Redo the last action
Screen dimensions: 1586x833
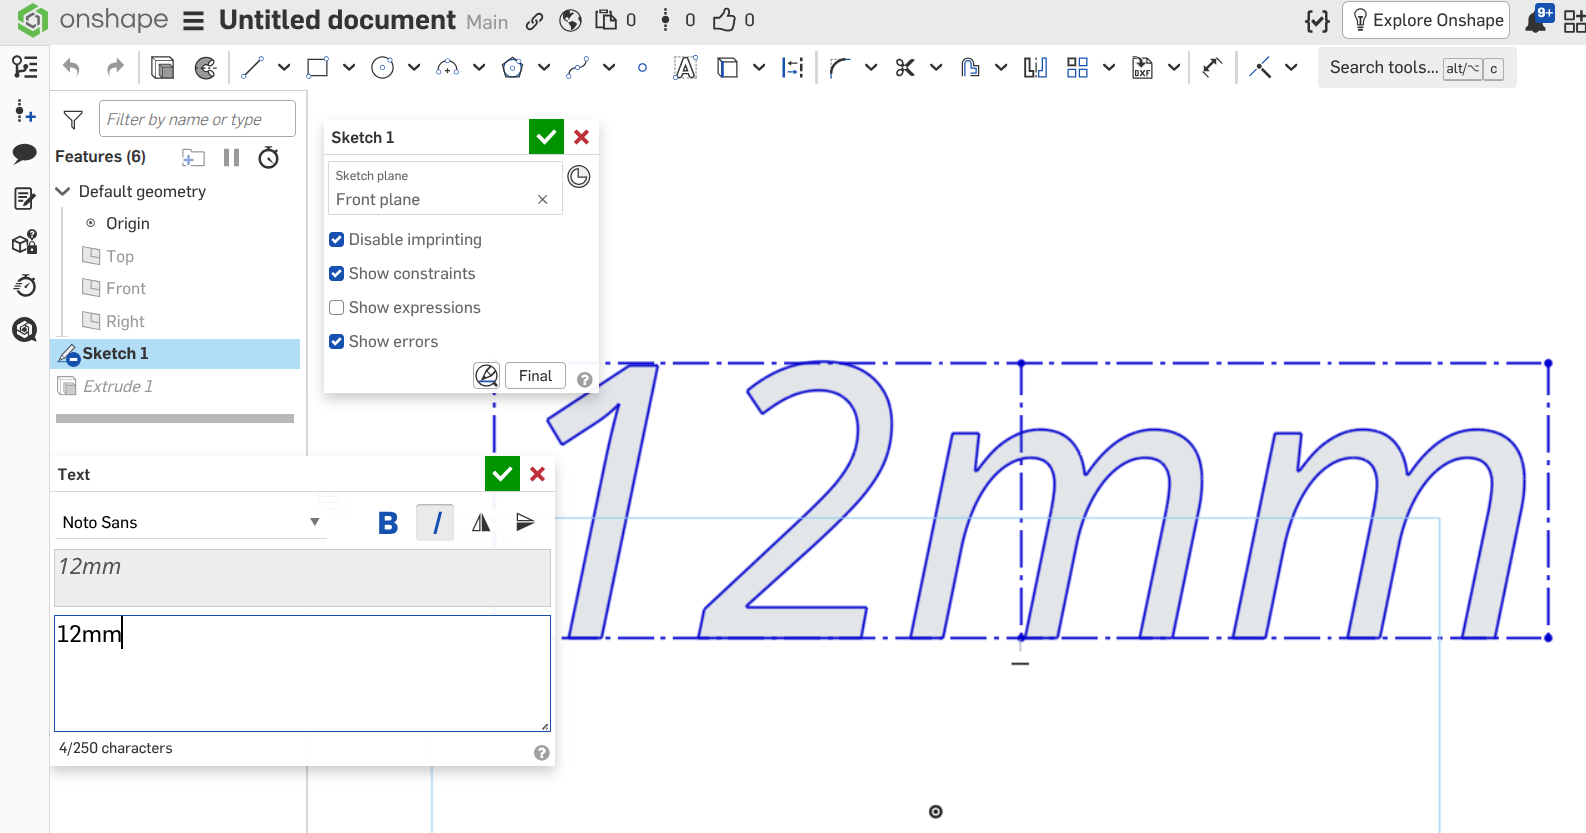point(115,67)
